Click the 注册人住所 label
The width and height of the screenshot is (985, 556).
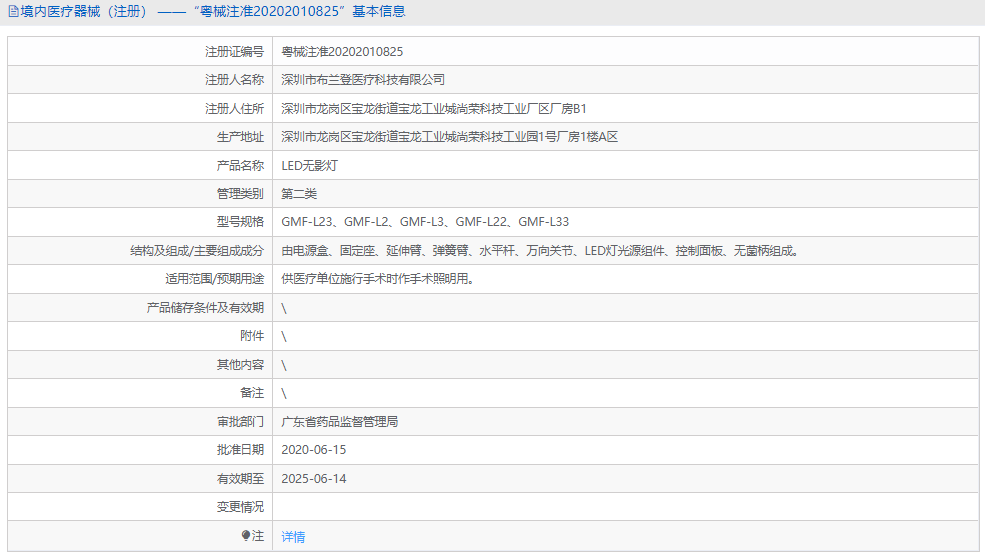[x=234, y=109]
